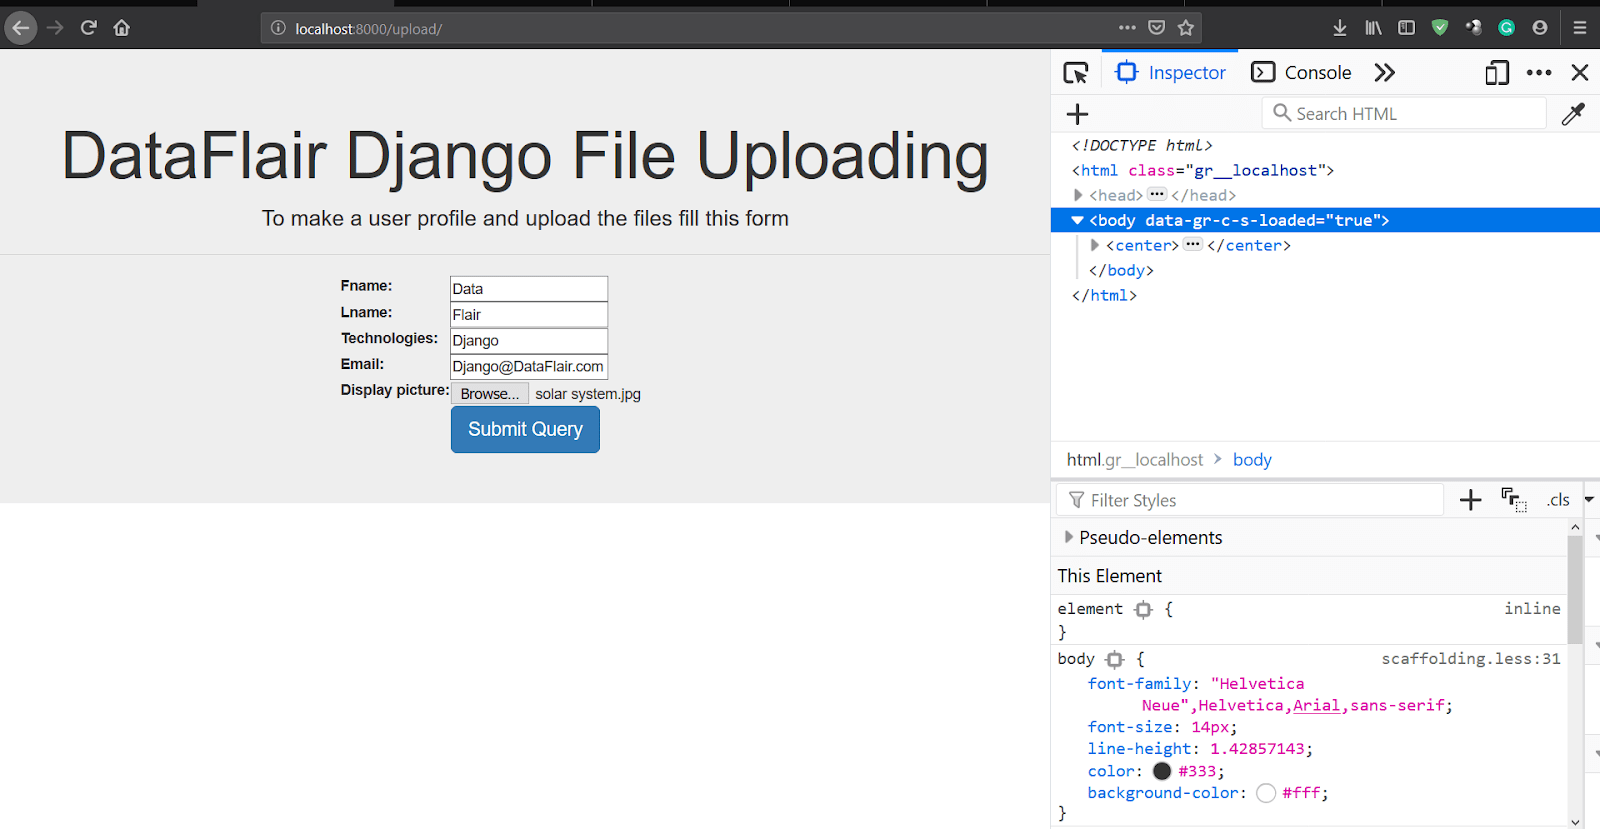
Task: Close the developer tools panel
Action: [1580, 73]
